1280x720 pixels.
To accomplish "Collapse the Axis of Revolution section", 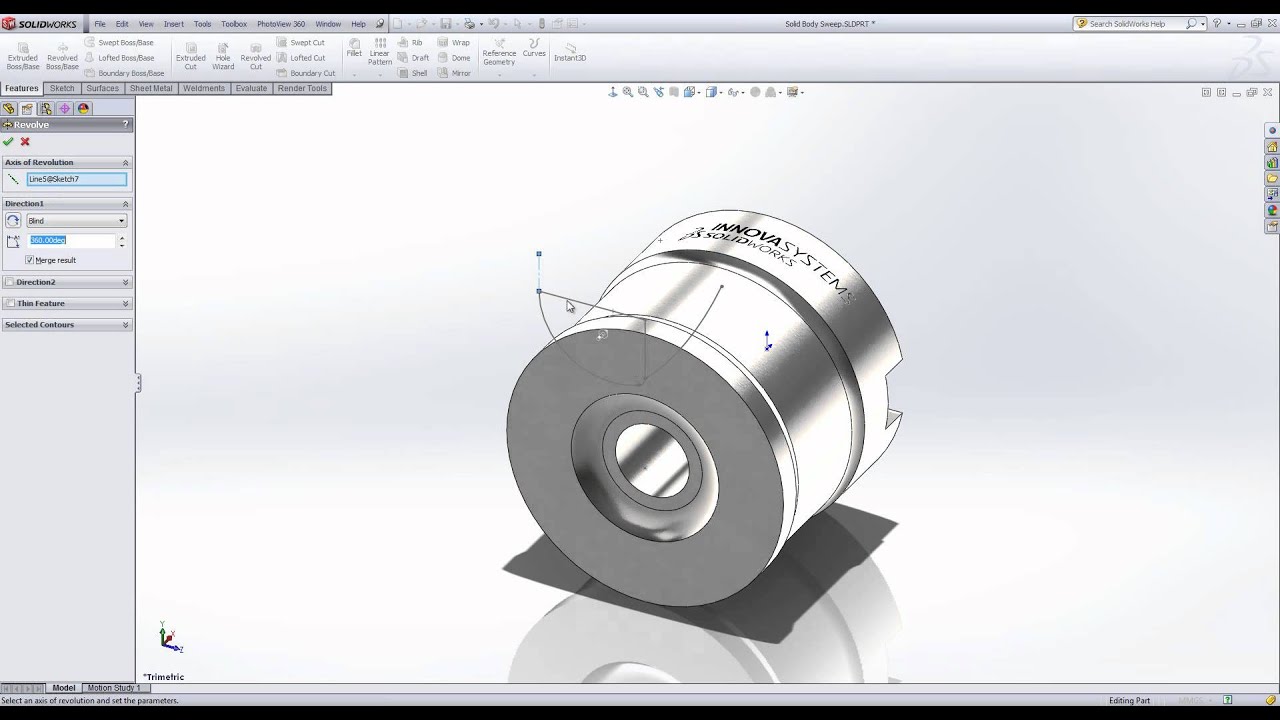I will [x=125, y=162].
